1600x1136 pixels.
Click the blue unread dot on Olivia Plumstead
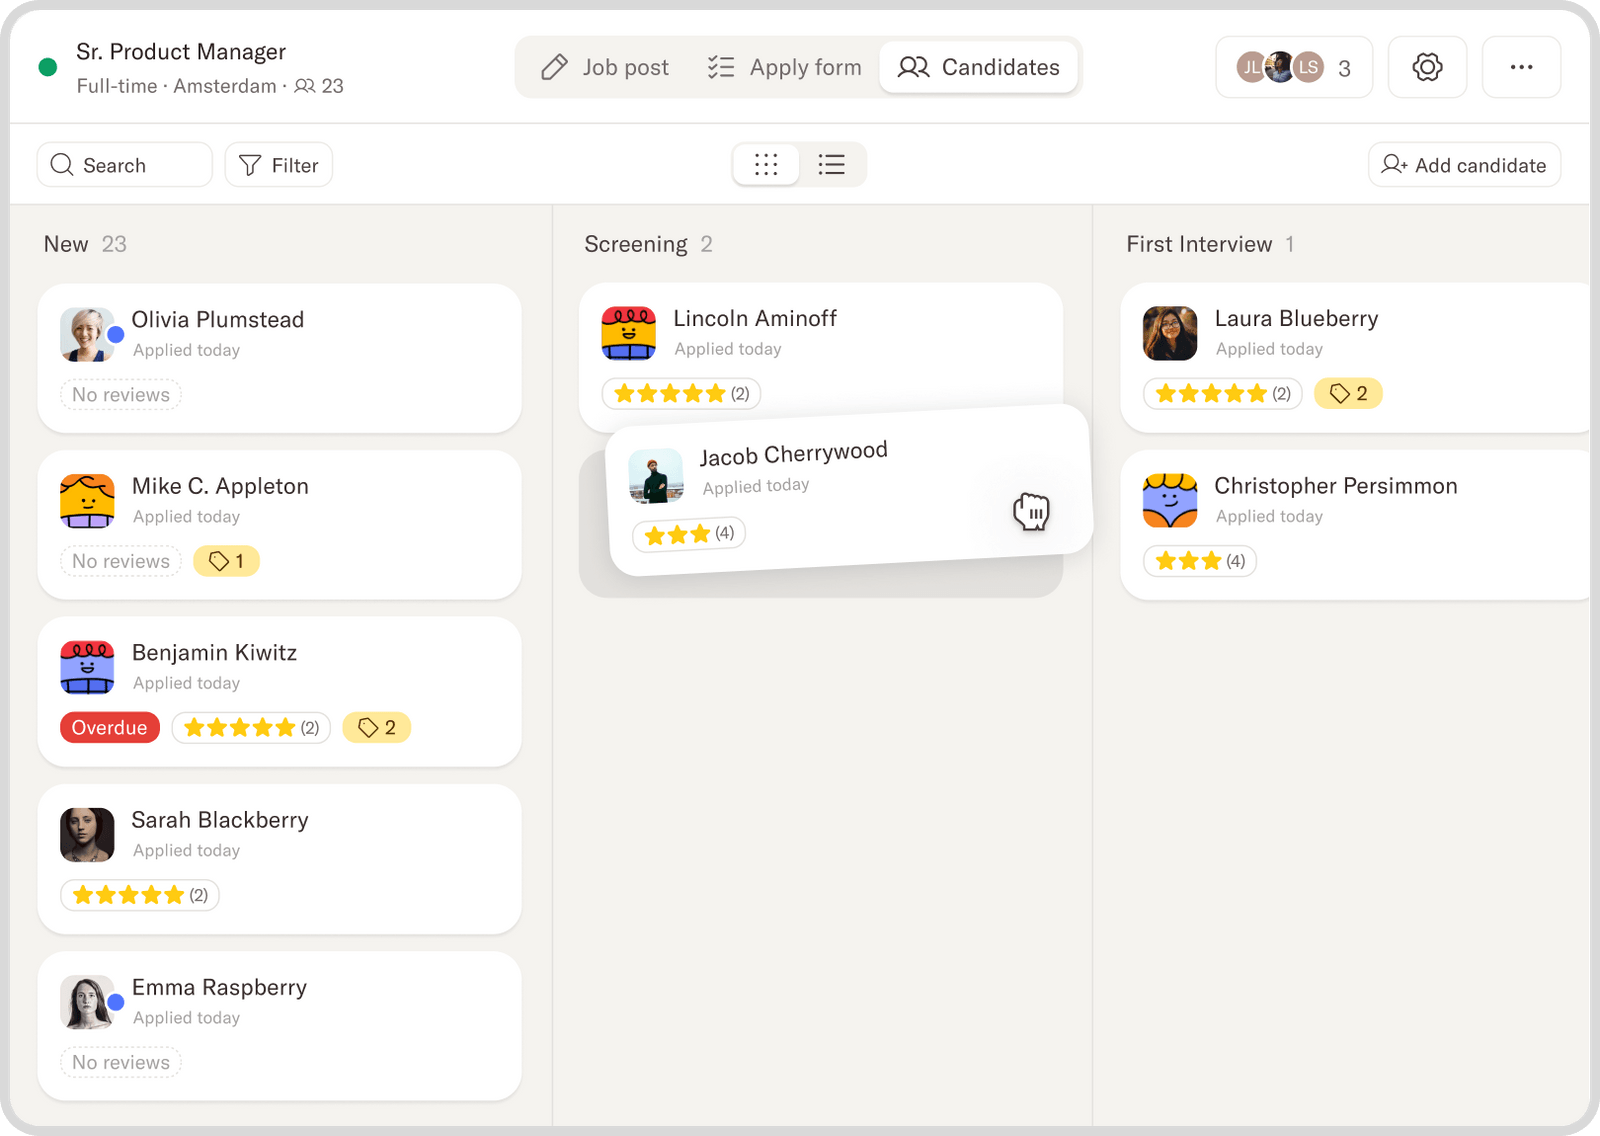[x=115, y=335]
